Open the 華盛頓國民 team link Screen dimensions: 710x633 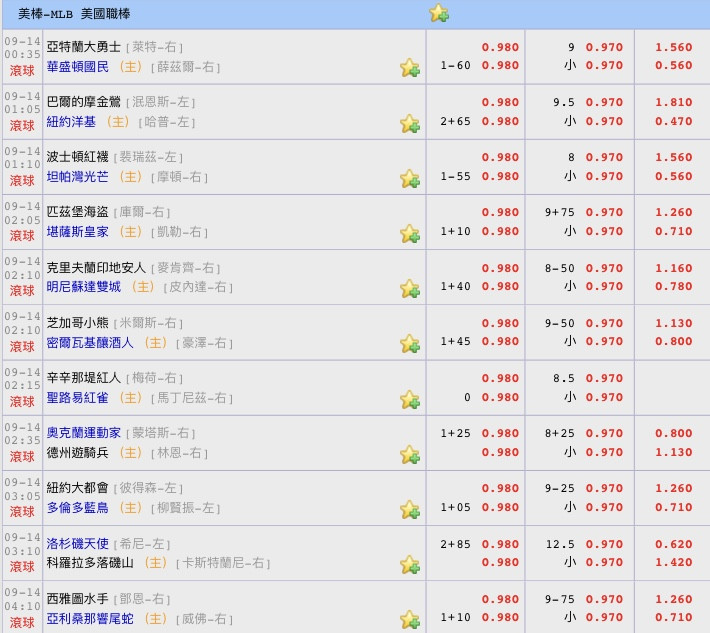click(x=78, y=67)
